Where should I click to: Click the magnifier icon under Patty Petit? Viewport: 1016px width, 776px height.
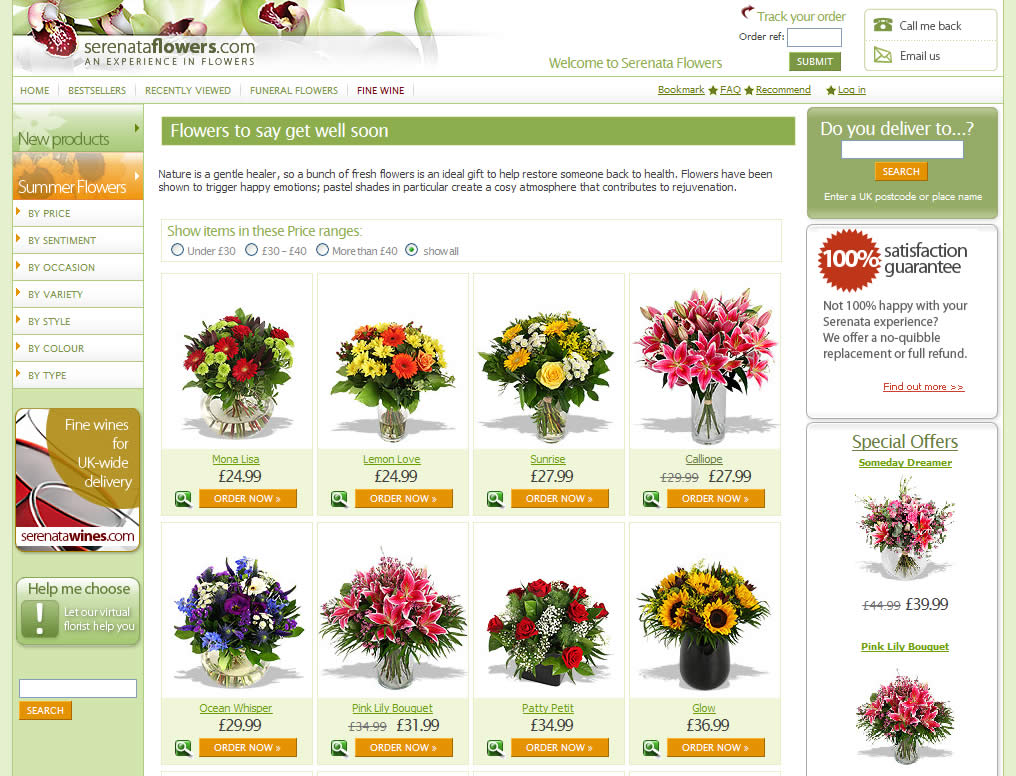click(496, 747)
